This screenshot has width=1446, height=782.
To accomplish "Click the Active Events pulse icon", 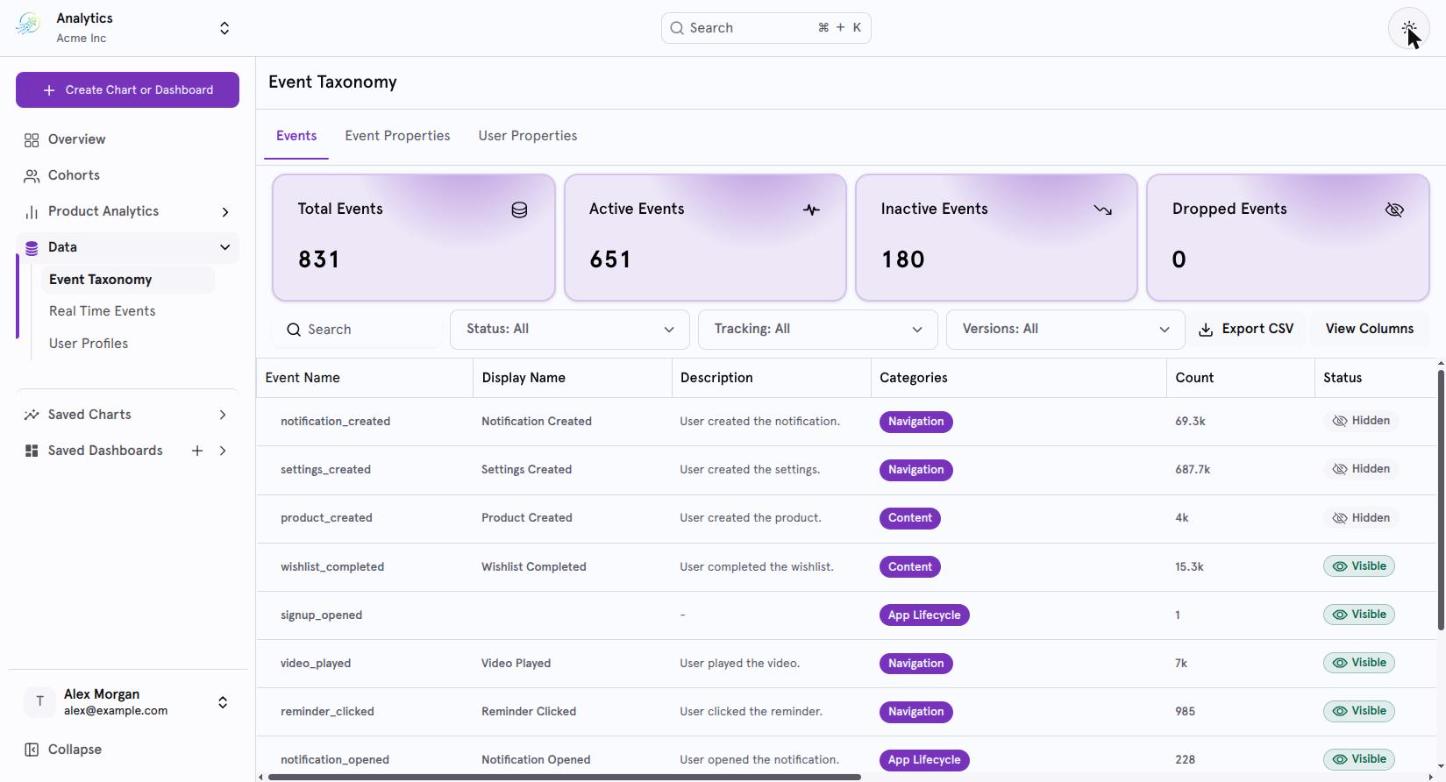I will 811,210.
